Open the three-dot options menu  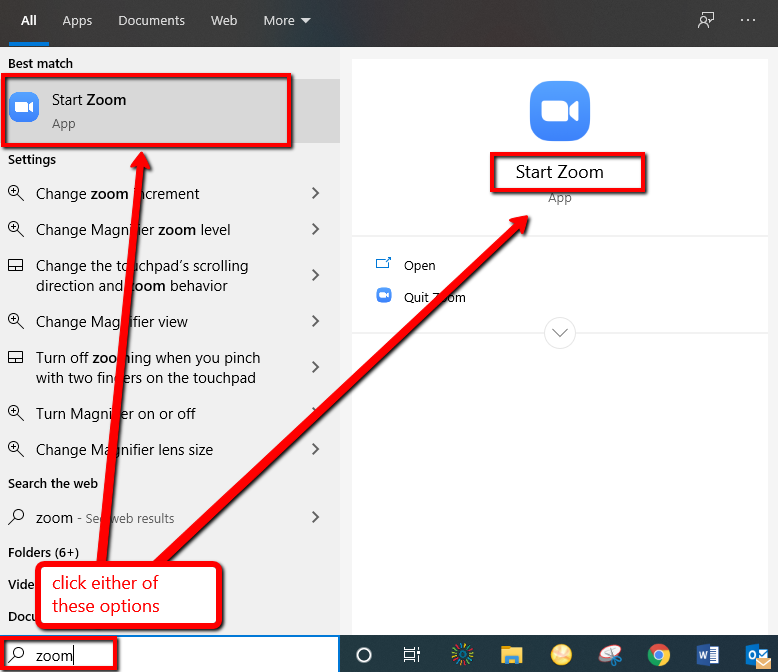tap(748, 20)
